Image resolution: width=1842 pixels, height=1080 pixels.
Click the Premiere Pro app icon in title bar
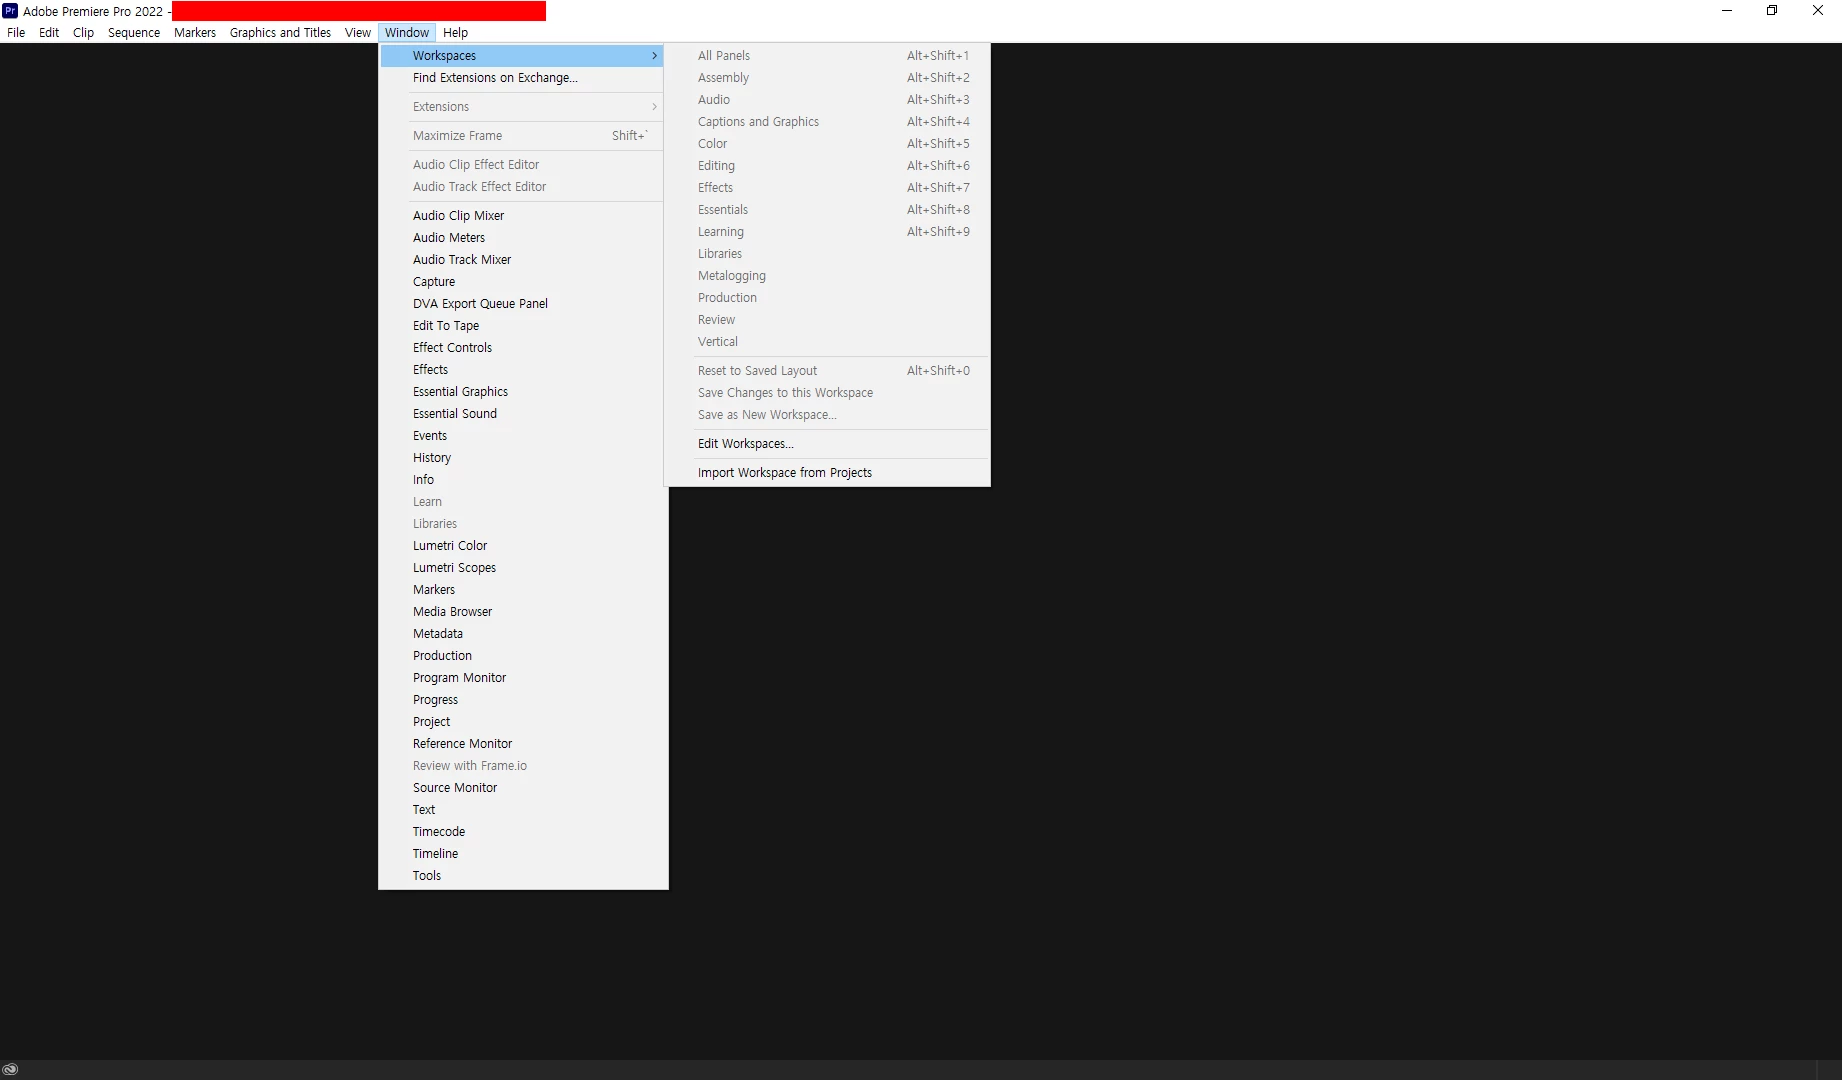10,11
